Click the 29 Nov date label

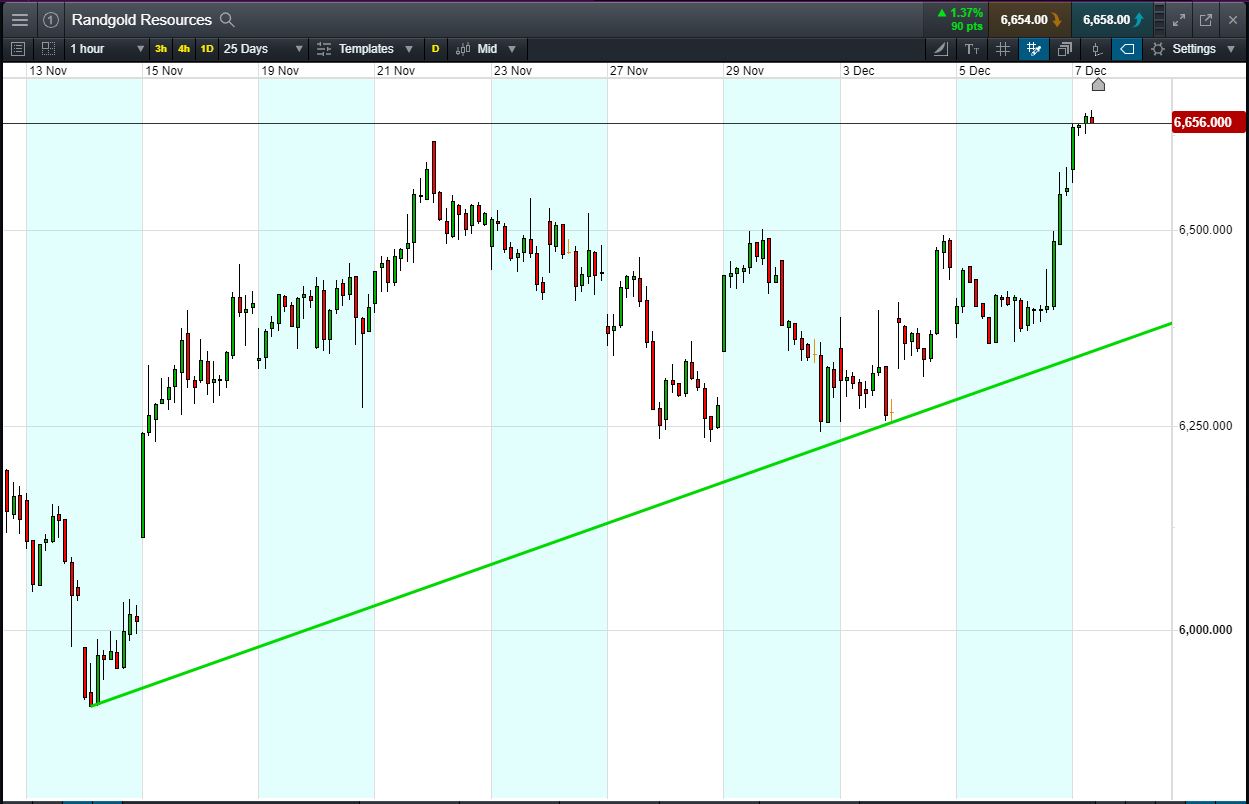coord(745,70)
